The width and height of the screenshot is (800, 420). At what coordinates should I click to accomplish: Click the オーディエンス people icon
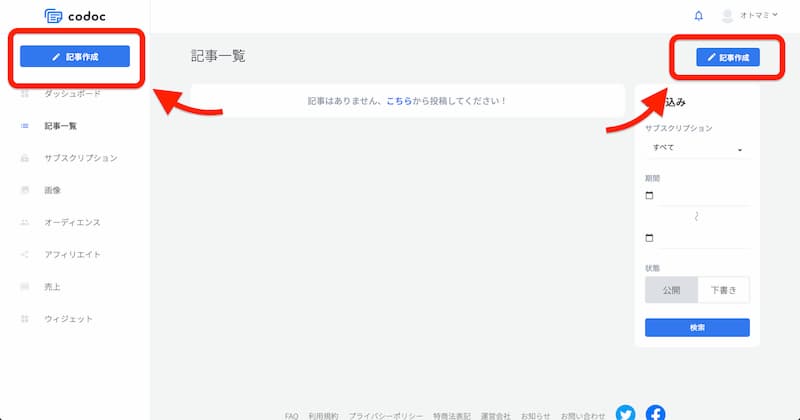pos(24,222)
